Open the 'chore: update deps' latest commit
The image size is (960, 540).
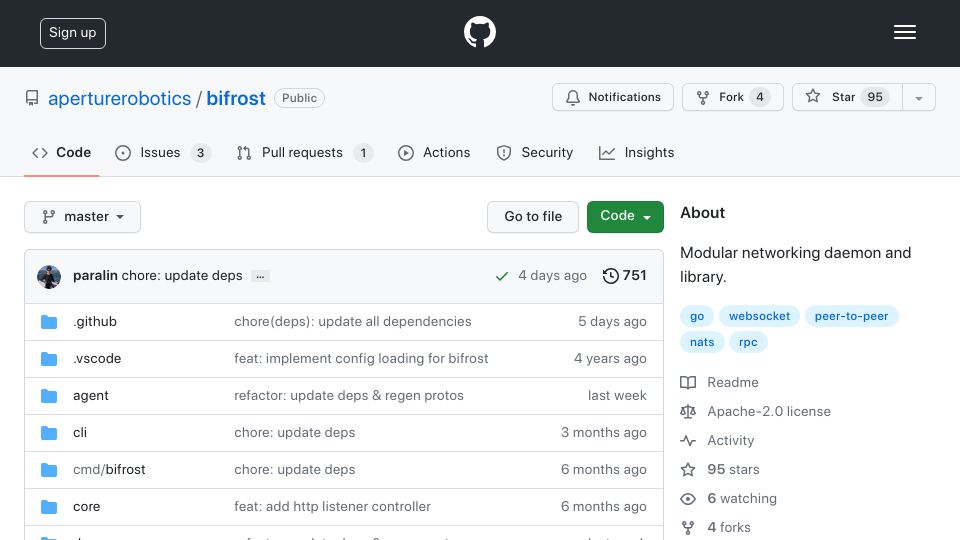[x=182, y=276]
